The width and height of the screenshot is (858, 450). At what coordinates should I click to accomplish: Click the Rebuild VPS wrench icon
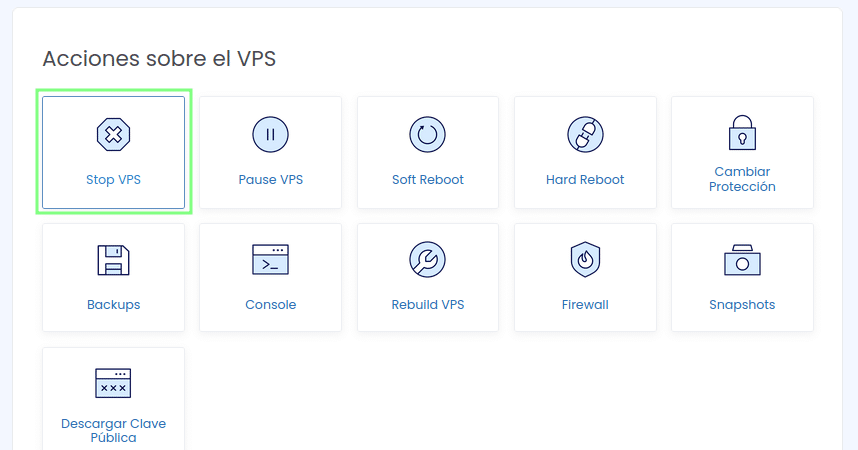coord(427,259)
